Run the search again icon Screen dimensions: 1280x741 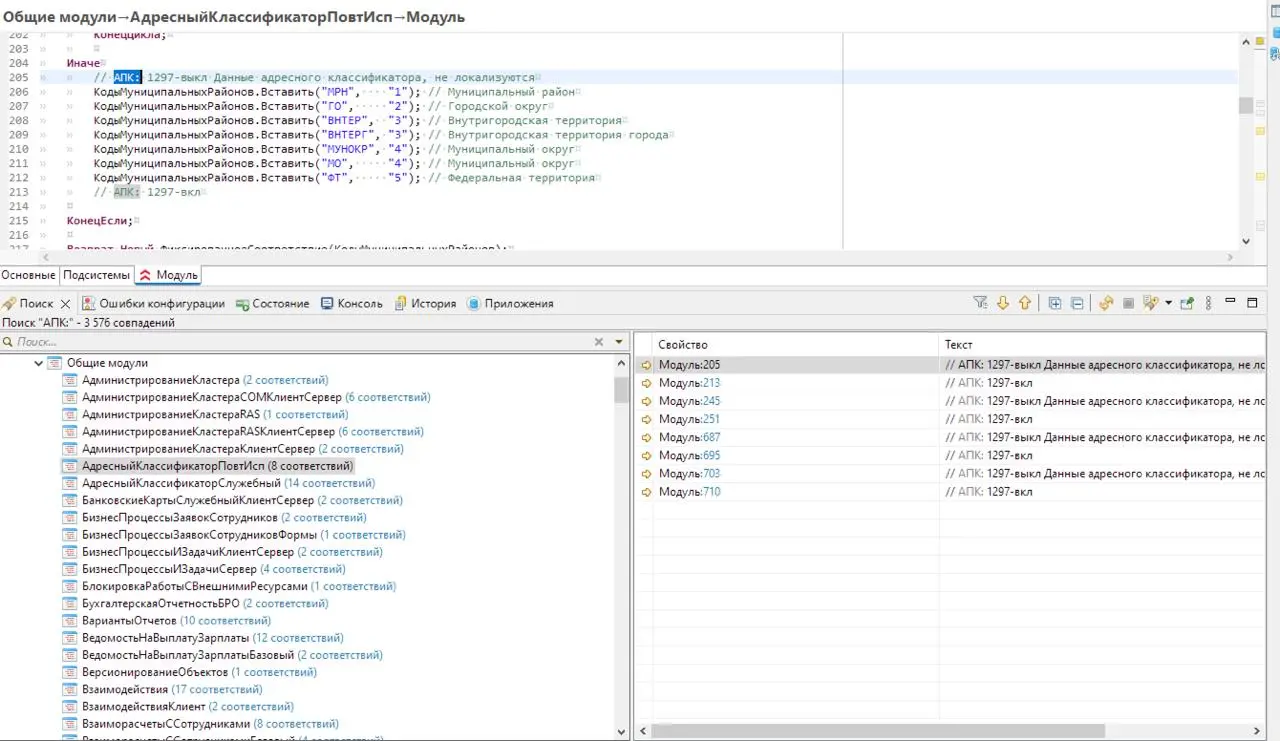pyautogui.click(x=1106, y=303)
